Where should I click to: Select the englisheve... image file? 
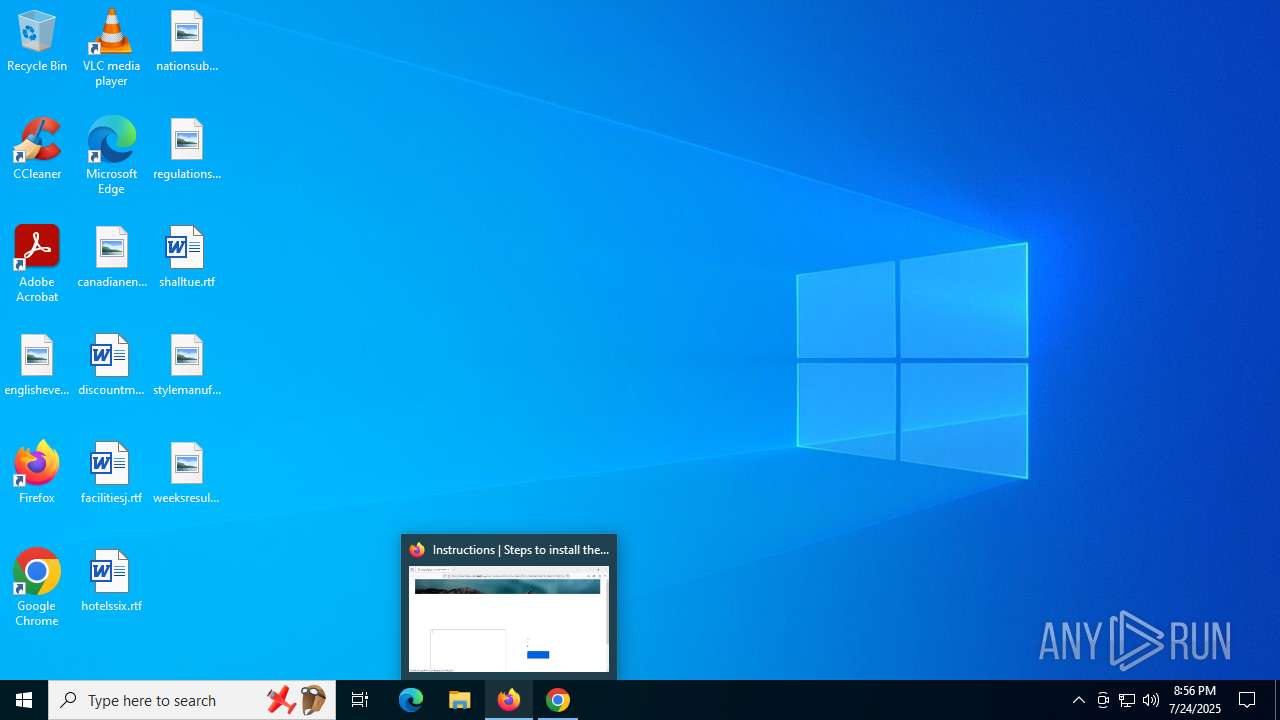tap(37, 366)
